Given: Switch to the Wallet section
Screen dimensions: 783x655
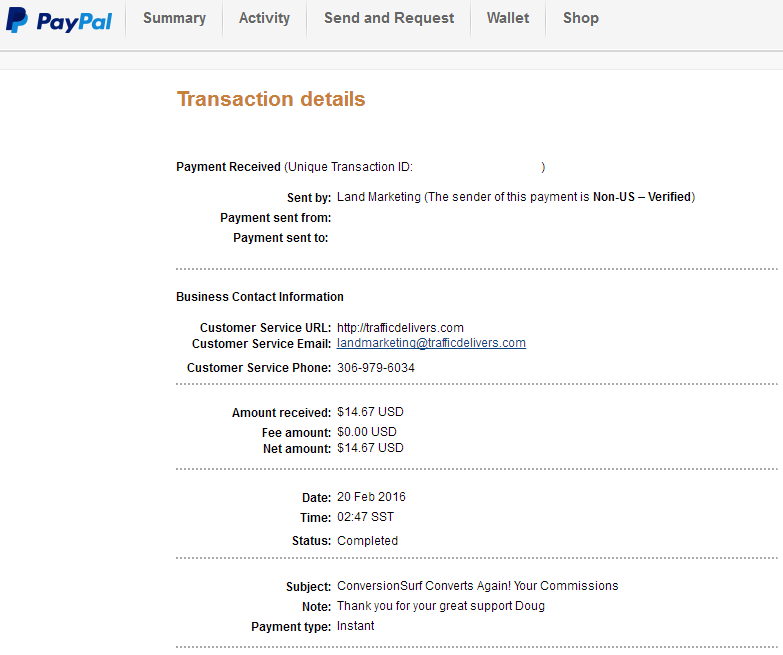Looking at the screenshot, I should (x=508, y=18).
